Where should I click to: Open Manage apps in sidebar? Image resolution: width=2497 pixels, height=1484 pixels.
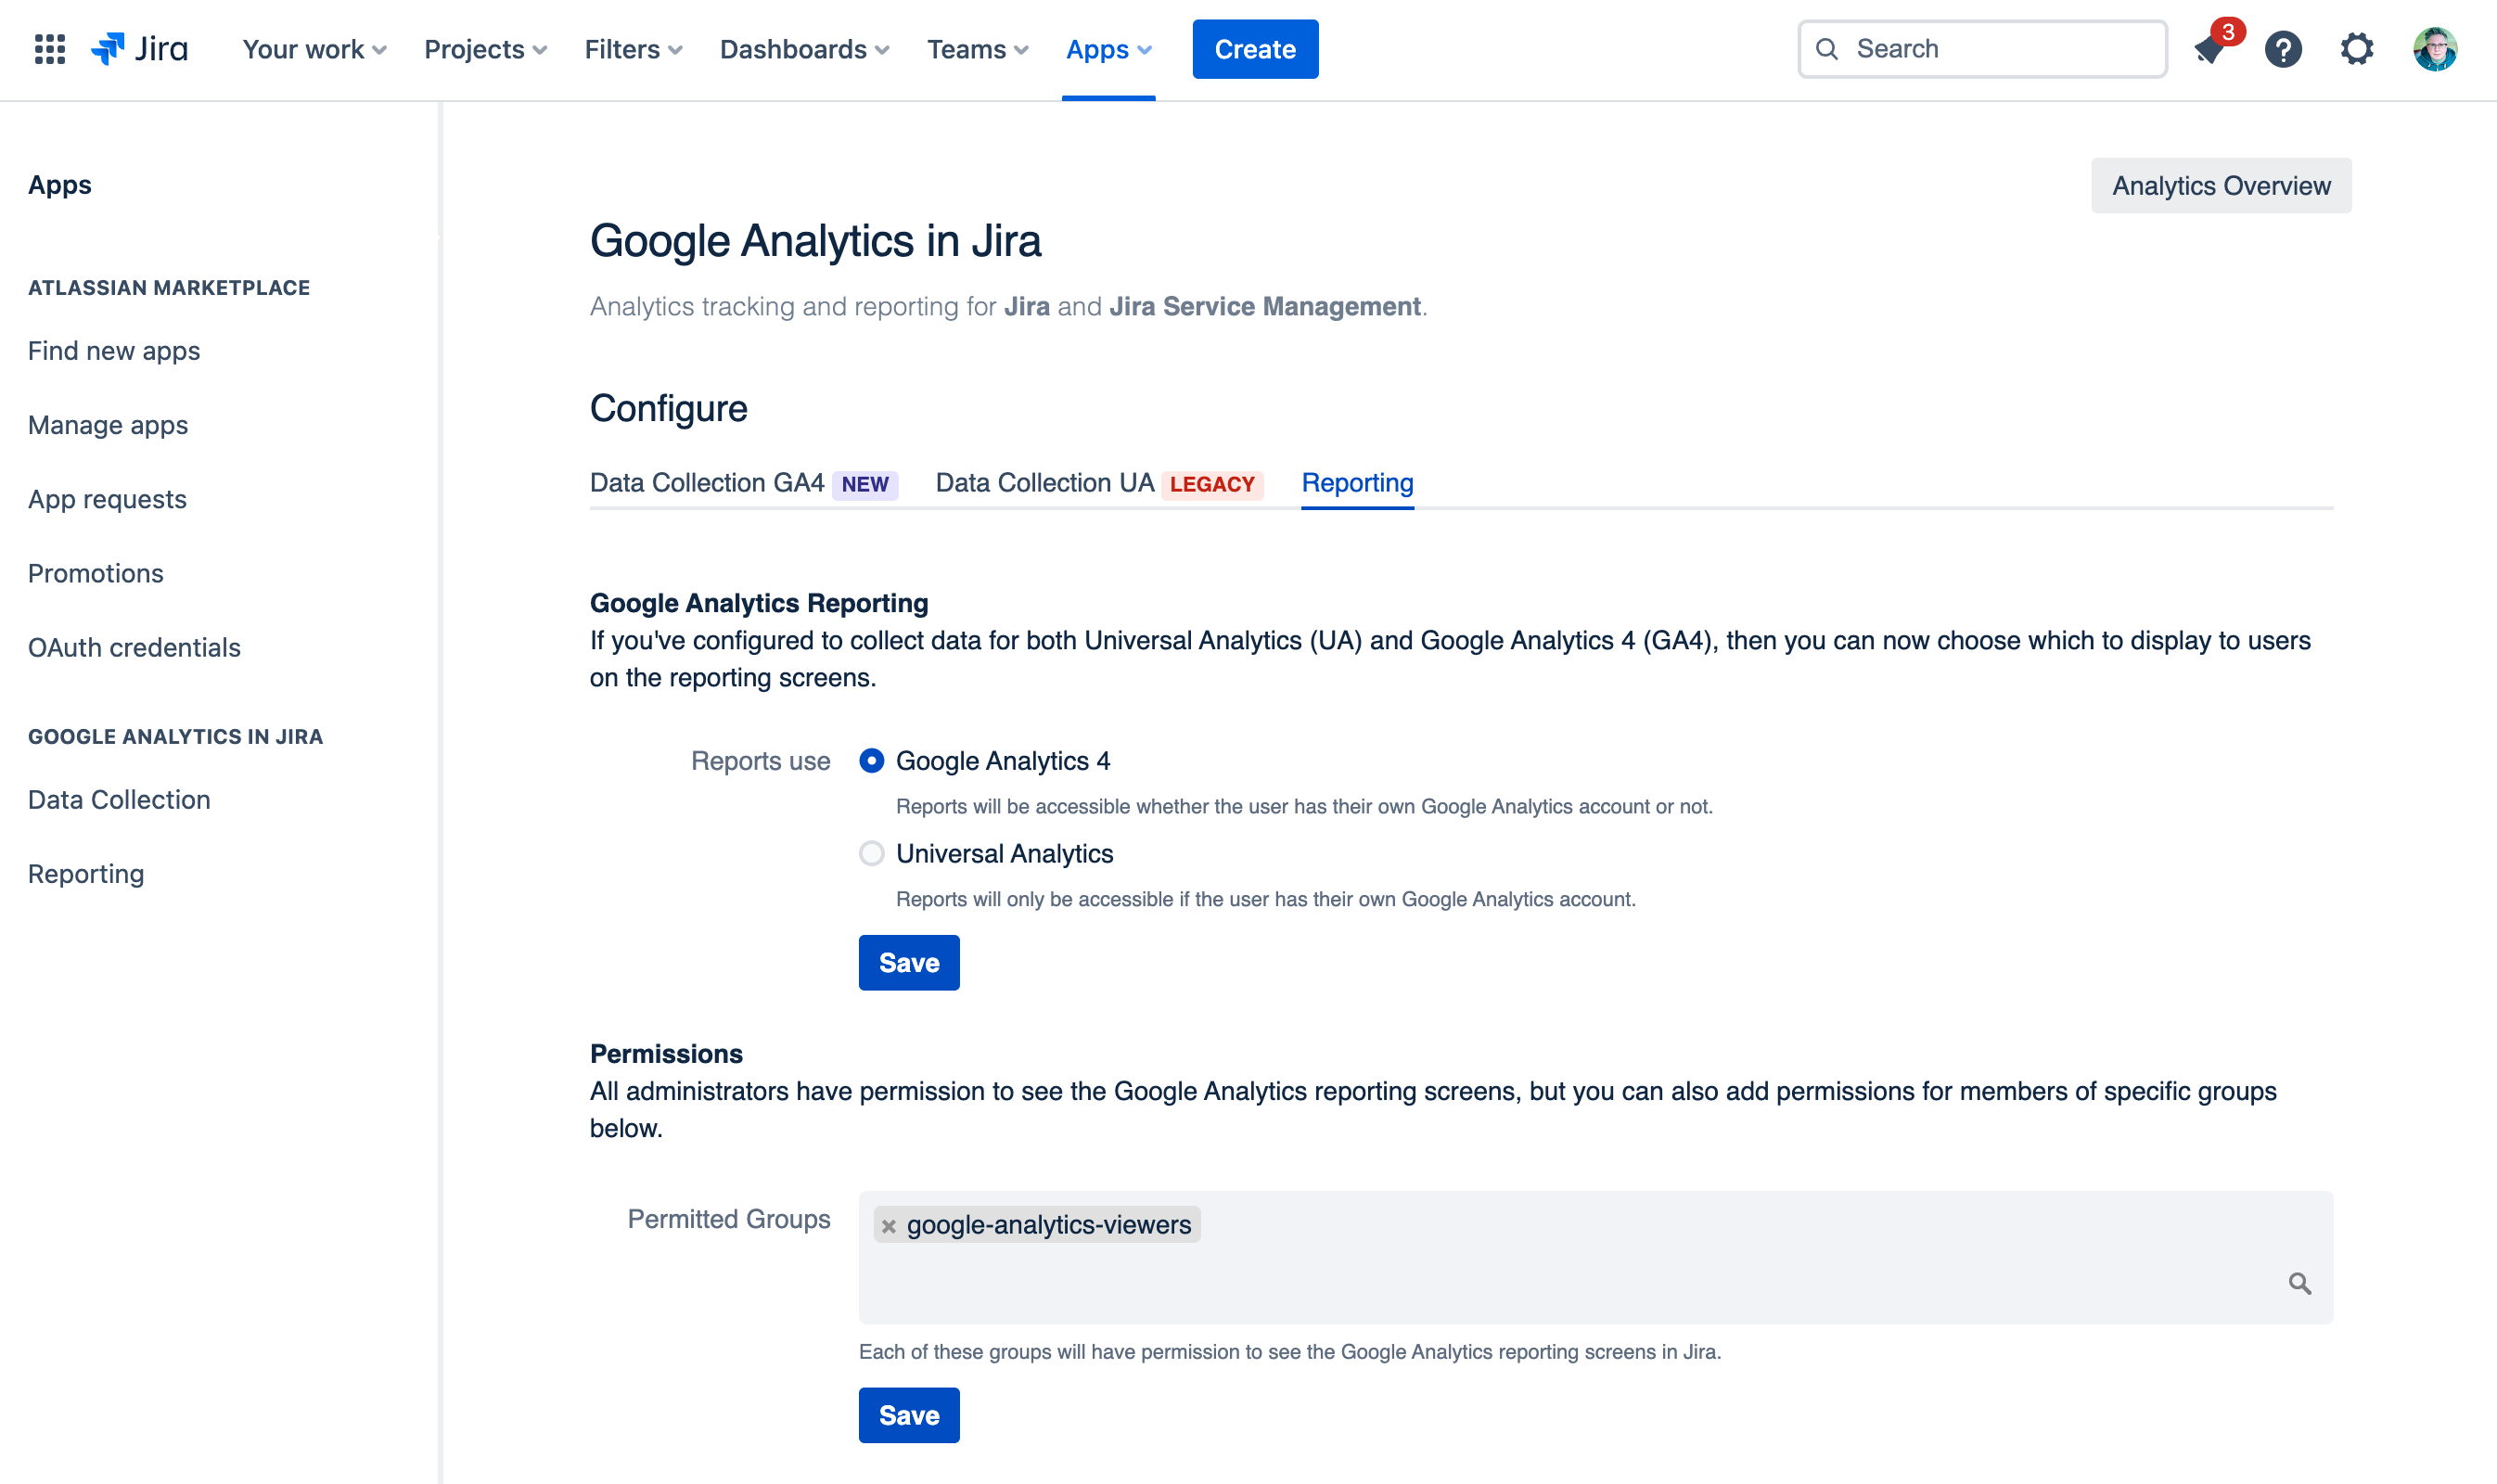click(108, 425)
